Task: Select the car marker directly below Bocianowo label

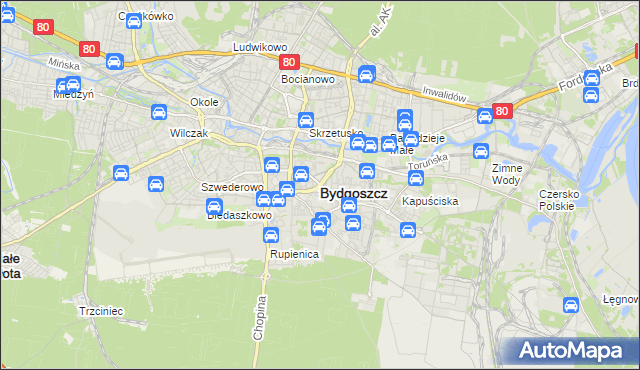Action: pos(306,120)
